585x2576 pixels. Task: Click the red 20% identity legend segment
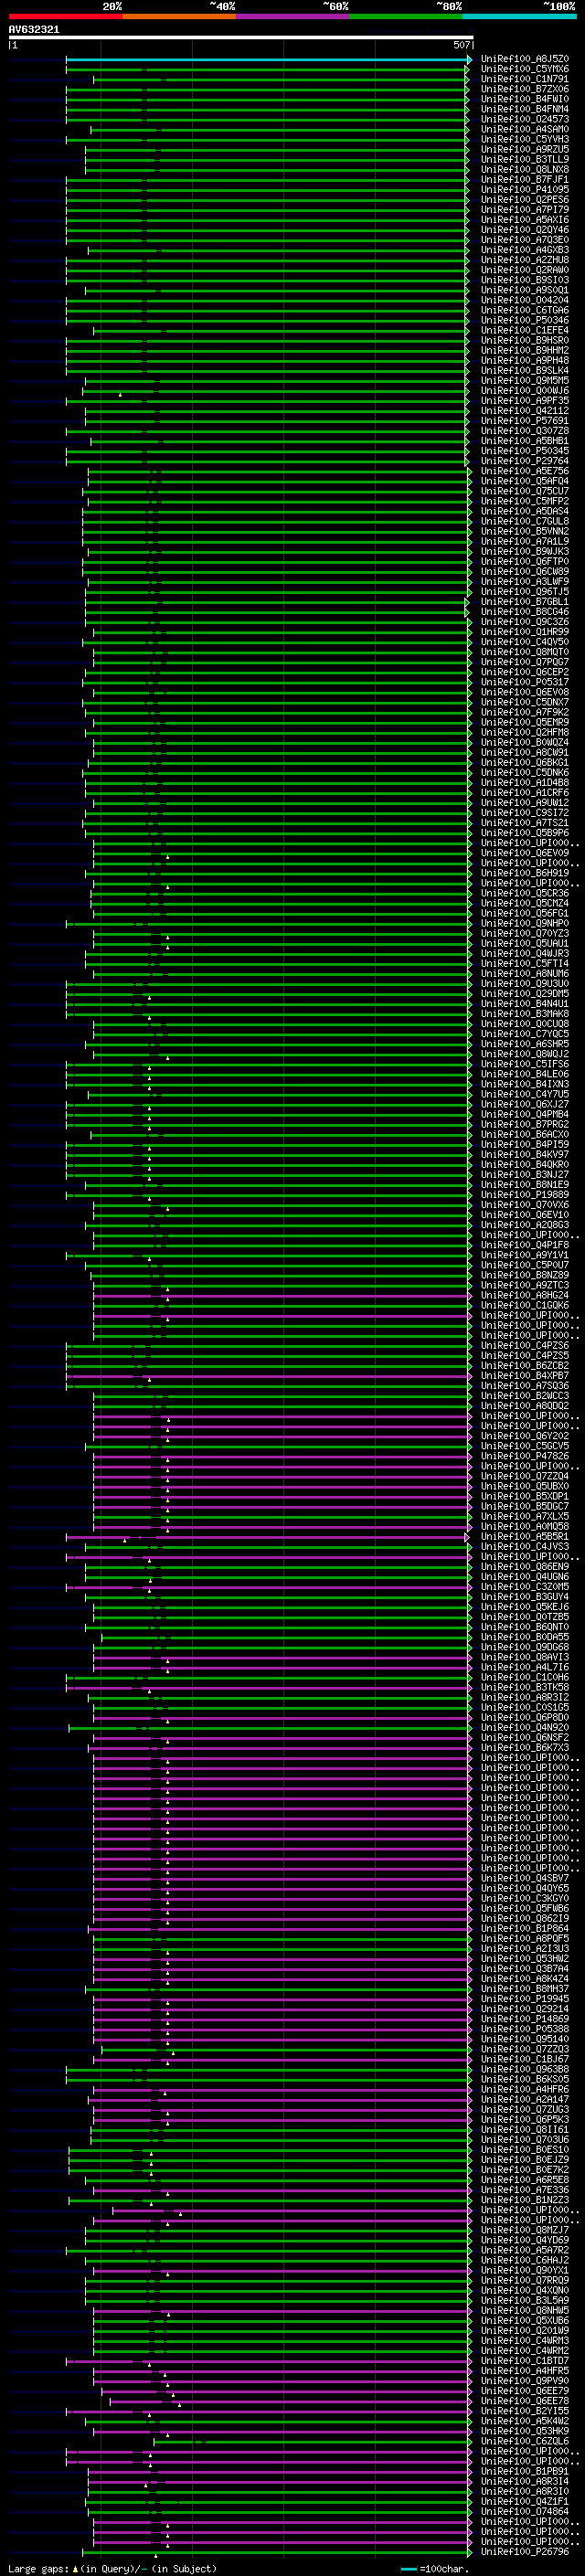click(x=65, y=16)
